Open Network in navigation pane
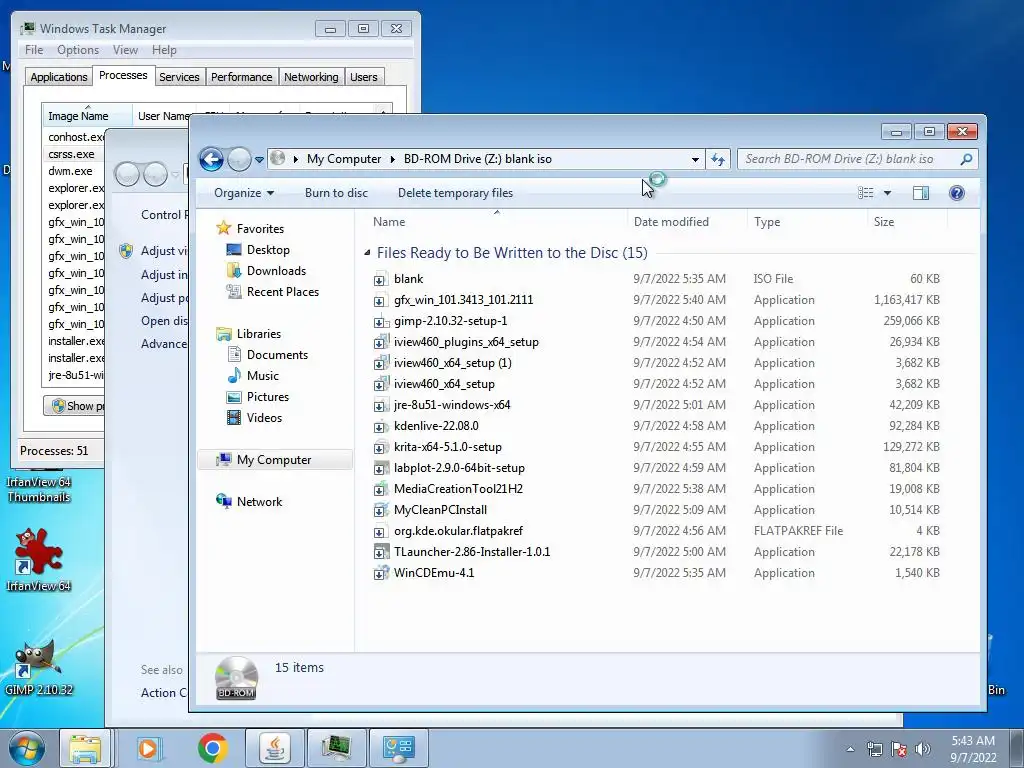 pos(259,502)
